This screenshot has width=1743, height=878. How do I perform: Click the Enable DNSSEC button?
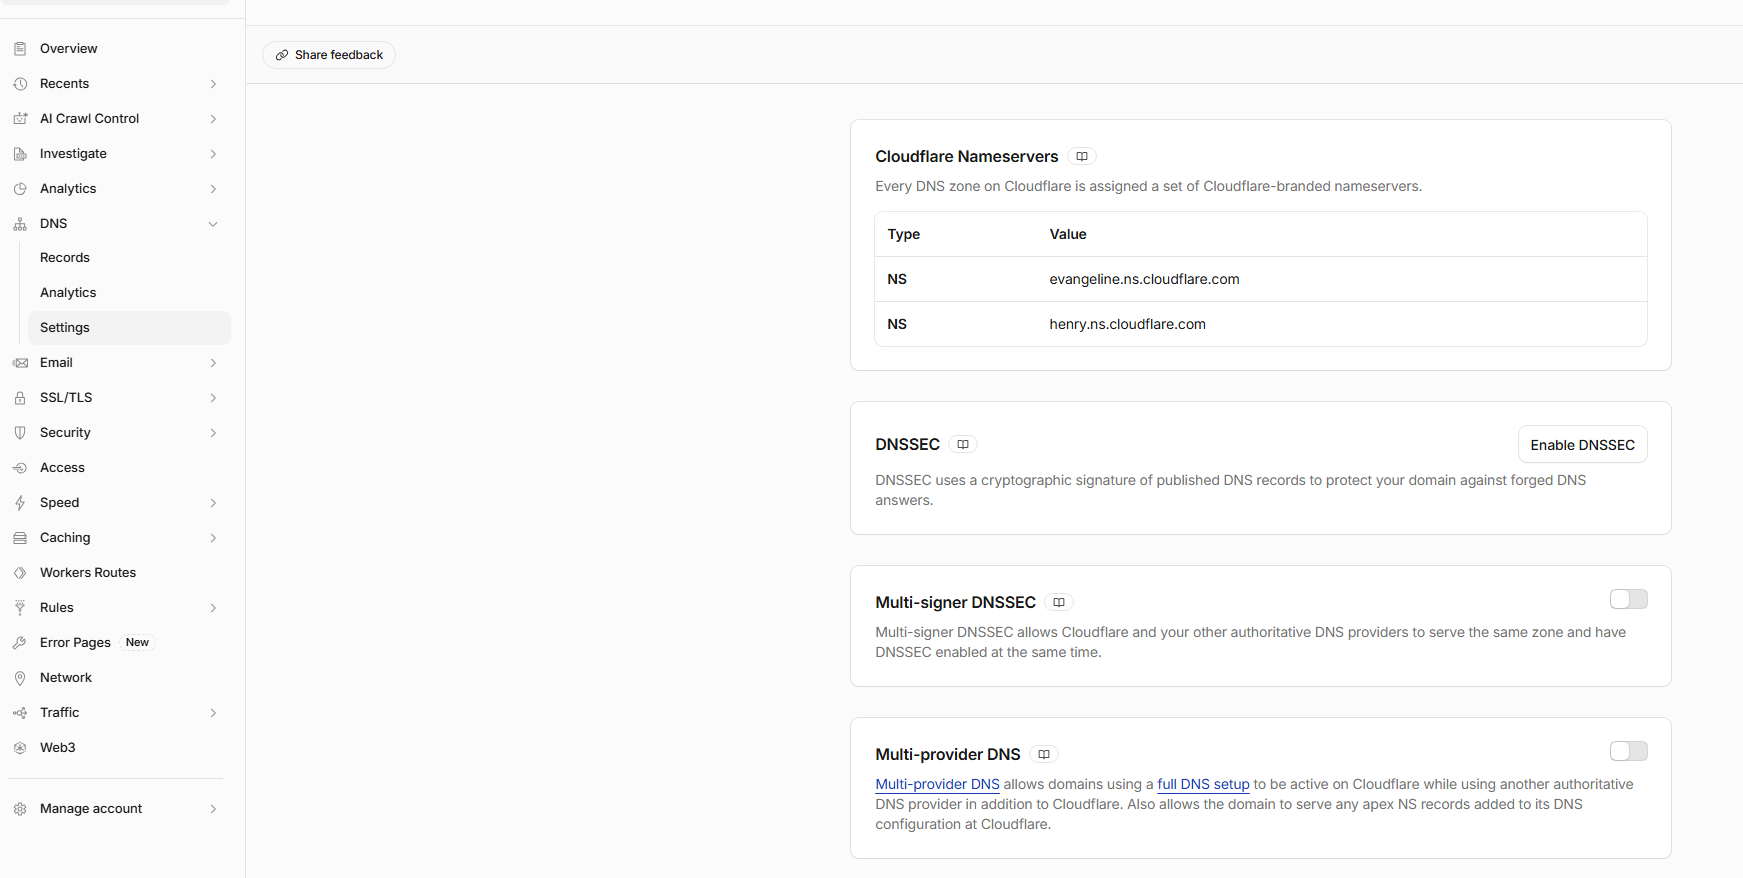point(1582,445)
